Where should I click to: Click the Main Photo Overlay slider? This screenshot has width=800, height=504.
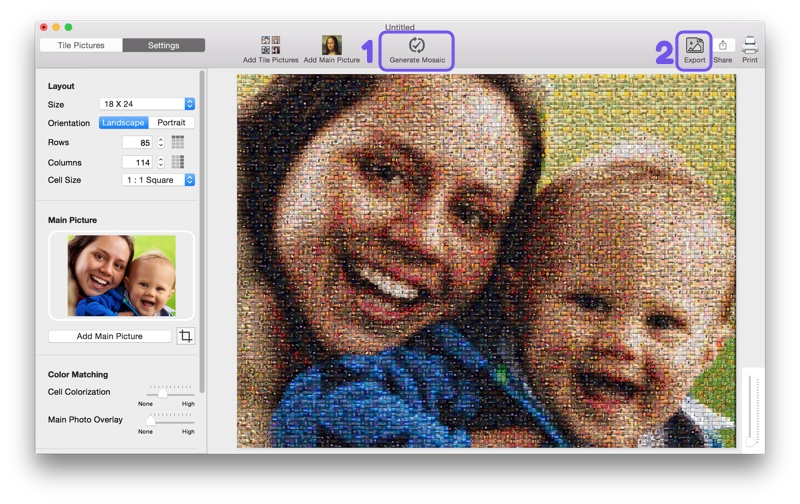[x=170, y=420]
